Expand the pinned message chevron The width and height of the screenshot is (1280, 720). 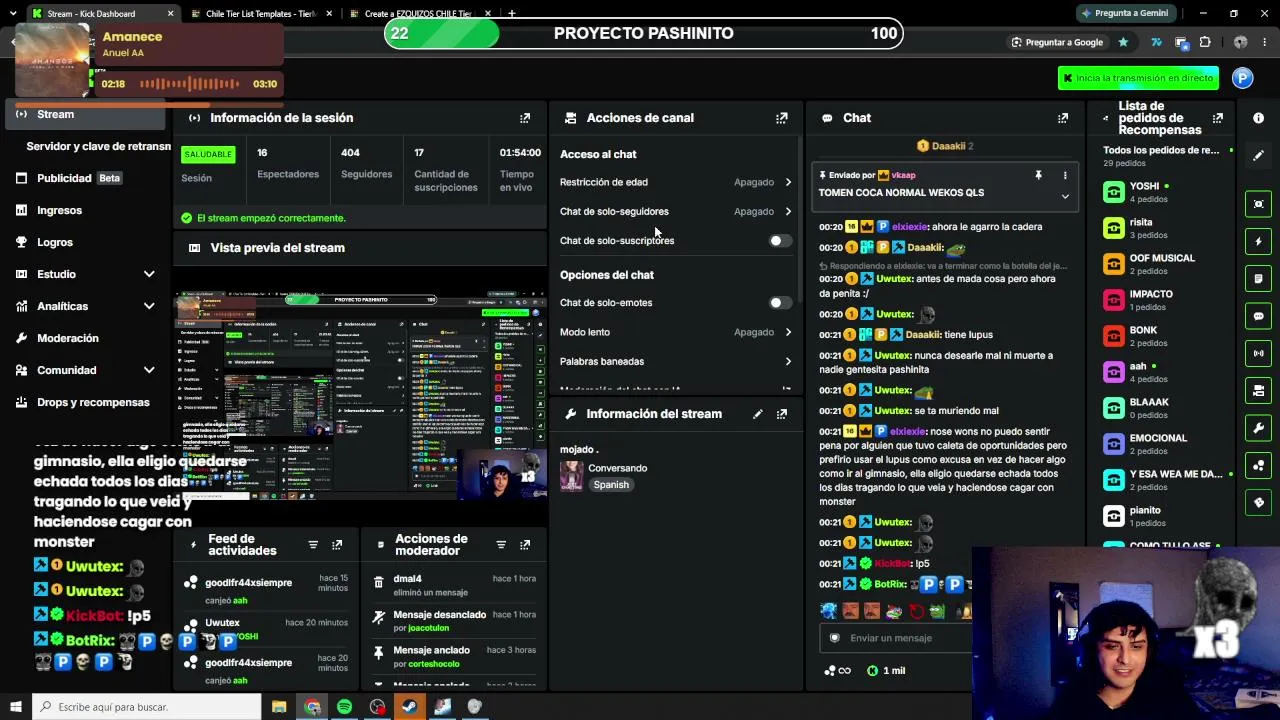tap(1065, 197)
